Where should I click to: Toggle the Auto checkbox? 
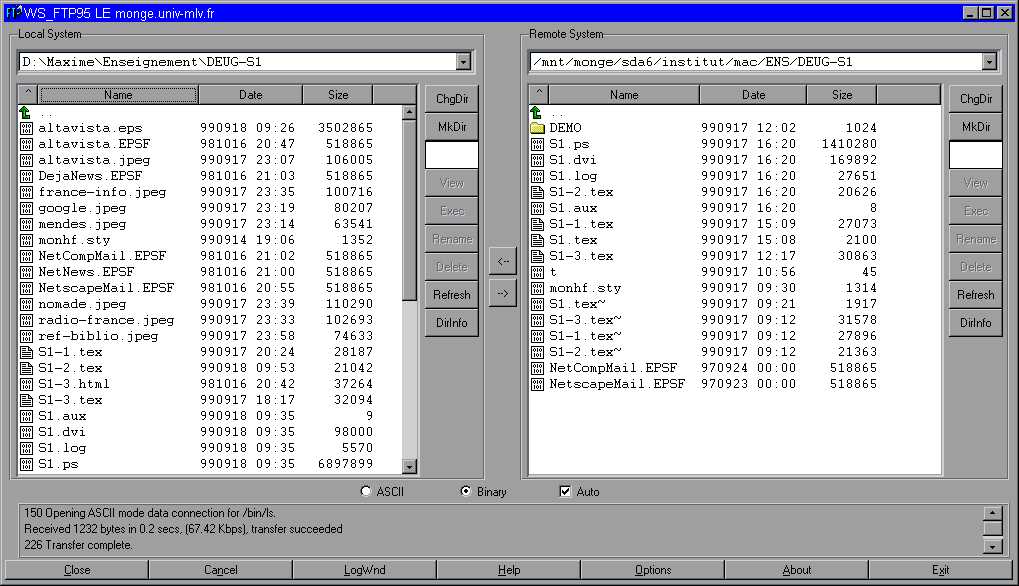point(565,492)
